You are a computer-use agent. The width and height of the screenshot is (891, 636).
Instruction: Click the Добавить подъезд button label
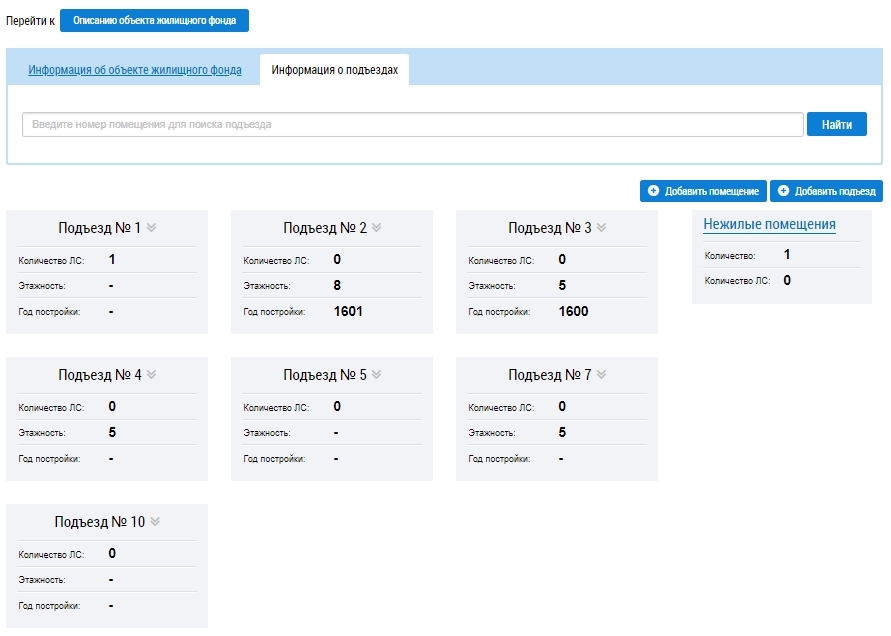point(835,192)
